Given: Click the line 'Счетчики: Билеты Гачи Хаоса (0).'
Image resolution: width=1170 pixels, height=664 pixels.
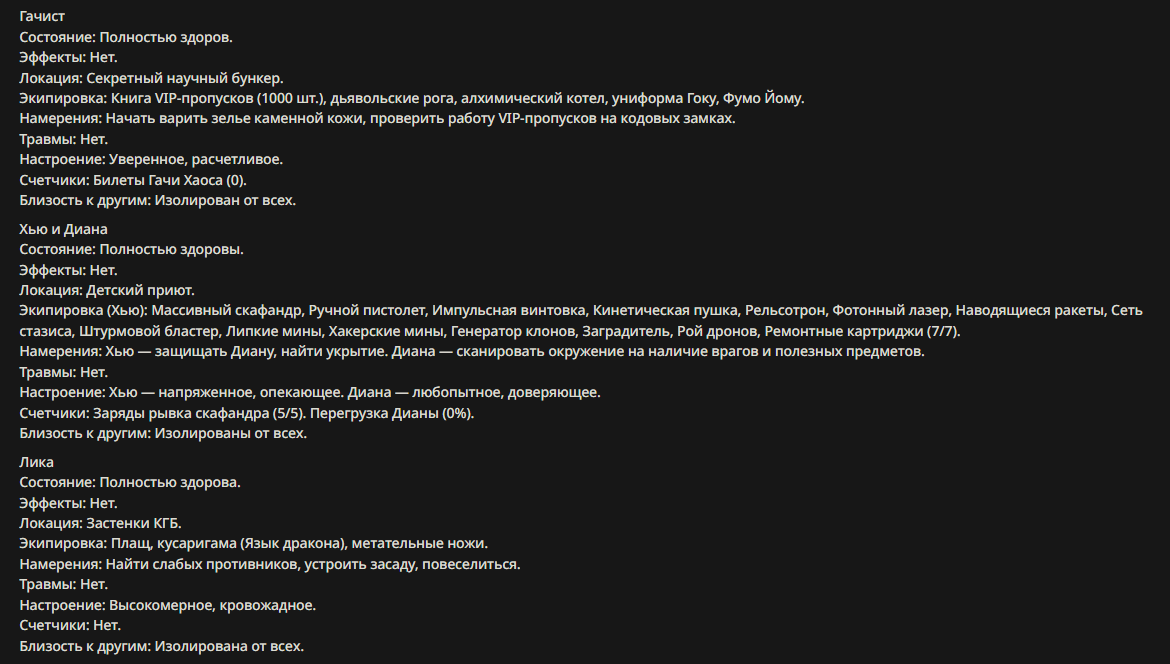Looking at the screenshot, I should [133, 180].
